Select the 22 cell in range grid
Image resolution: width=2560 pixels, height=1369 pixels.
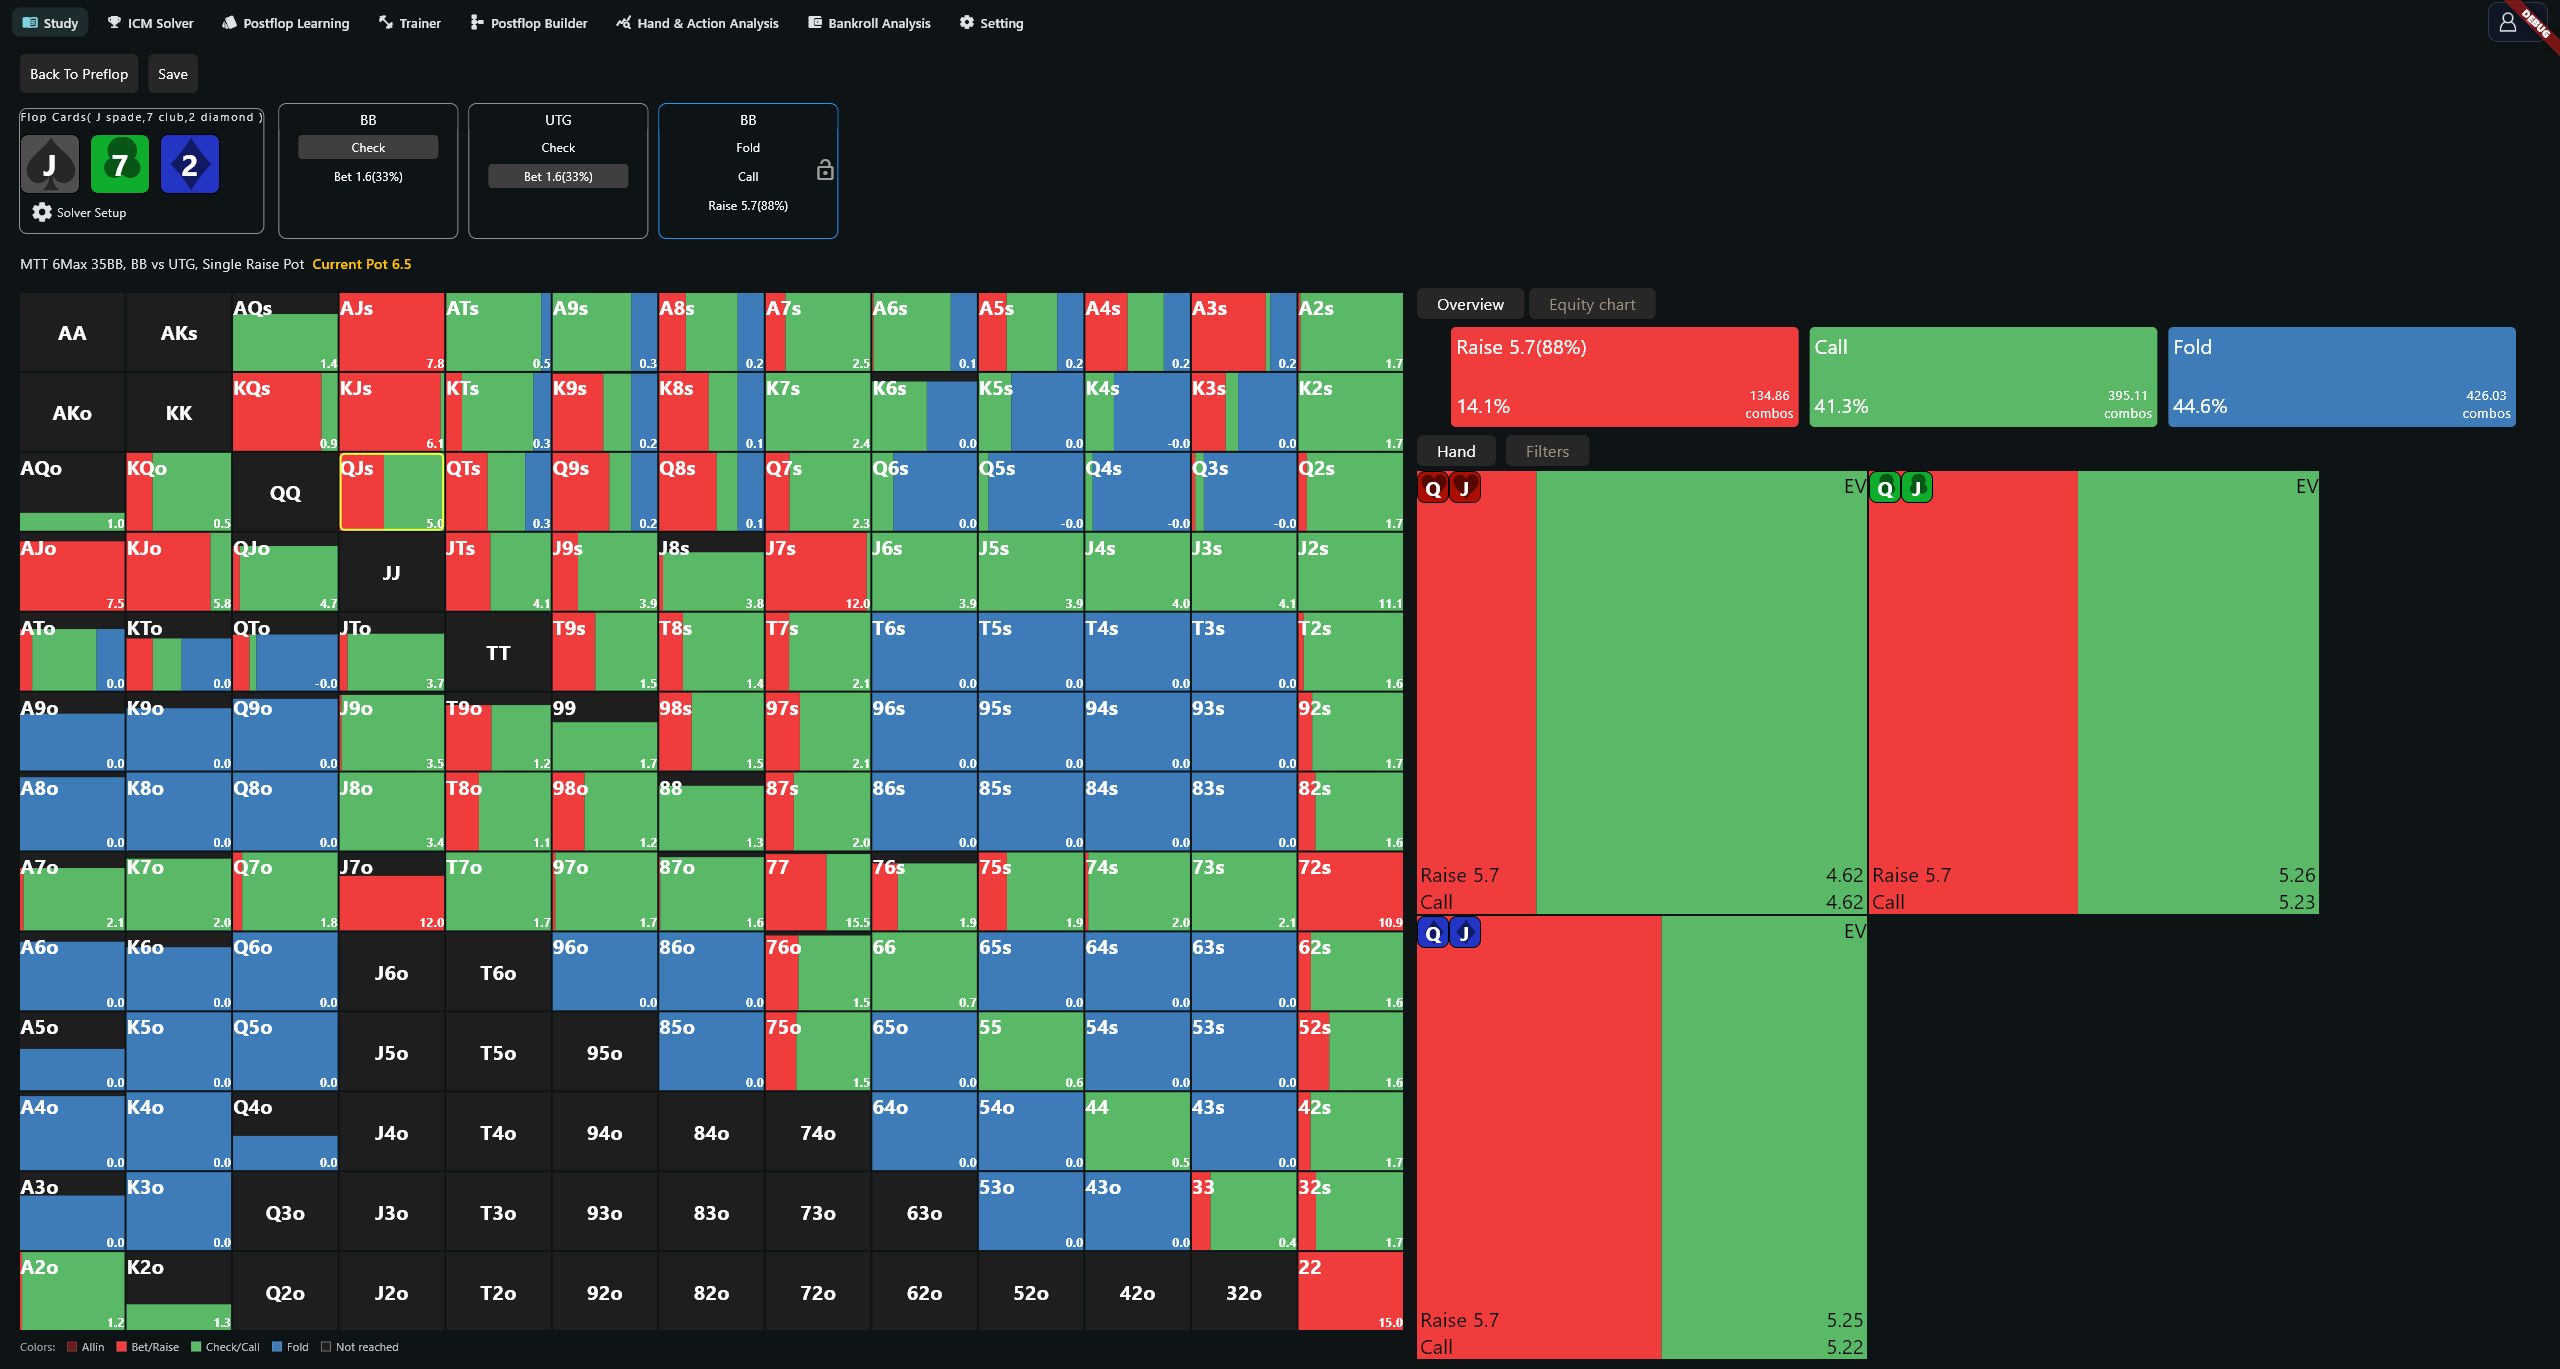pyautogui.click(x=1350, y=1291)
